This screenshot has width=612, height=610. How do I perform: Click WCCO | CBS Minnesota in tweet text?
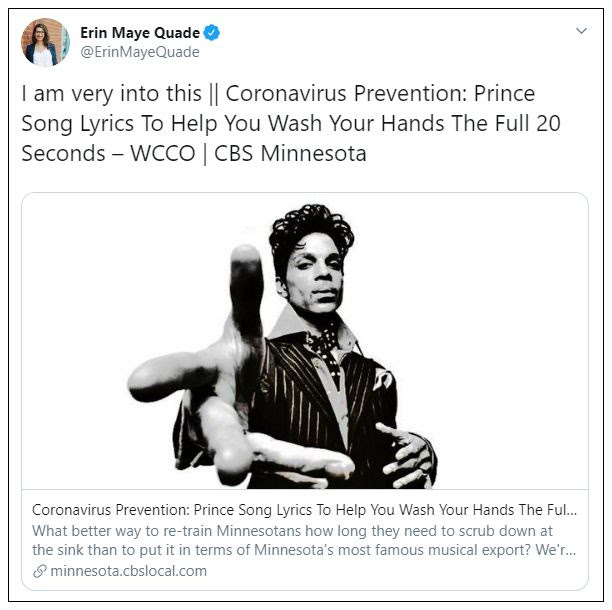[x=248, y=153]
